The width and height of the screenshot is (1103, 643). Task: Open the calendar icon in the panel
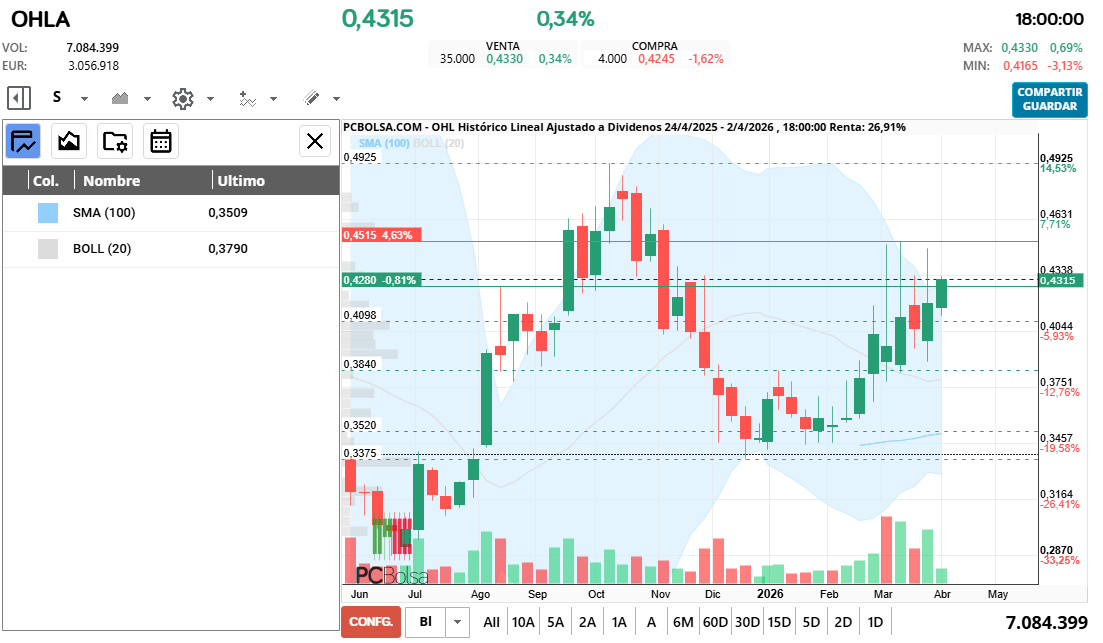click(160, 141)
